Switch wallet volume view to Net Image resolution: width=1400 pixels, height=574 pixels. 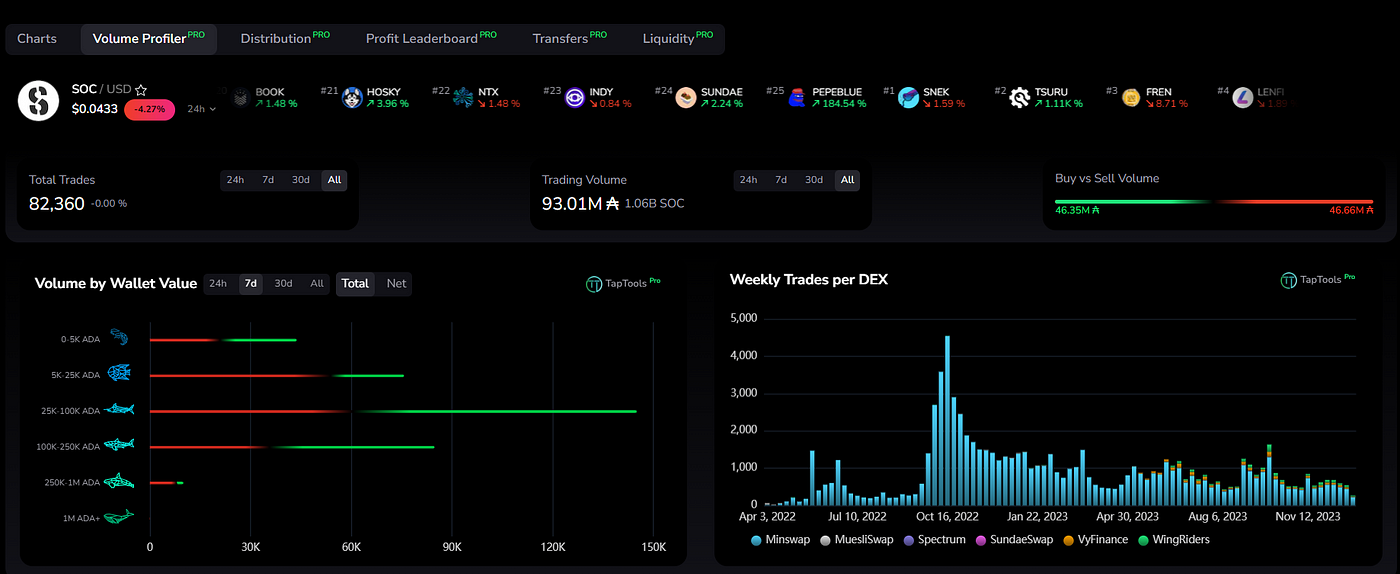pyautogui.click(x=396, y=284)
